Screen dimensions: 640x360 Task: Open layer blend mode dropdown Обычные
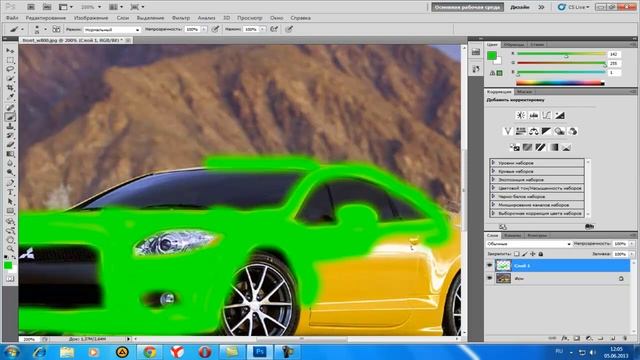click(529, 244)
